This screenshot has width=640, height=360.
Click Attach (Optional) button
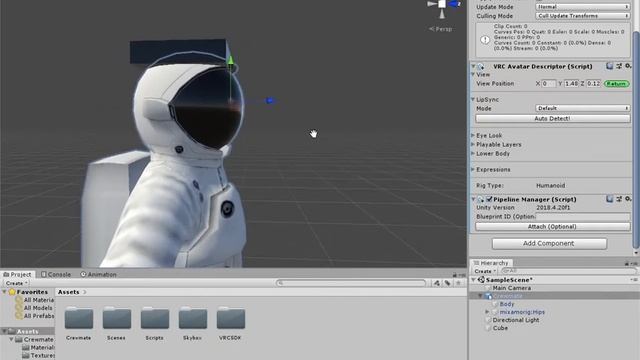pos(553,227)
